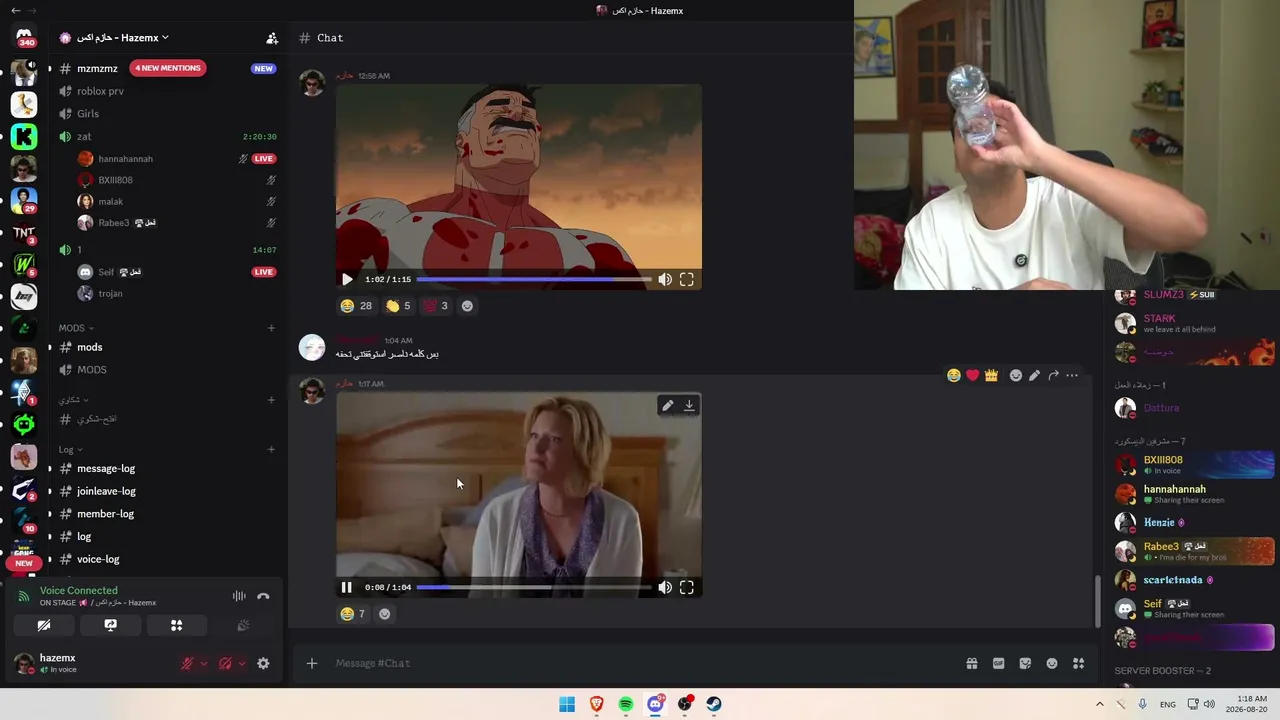Screen dimensions: 1280x720
Task: Create channel in MODS category
Action: tap(271, 328)
